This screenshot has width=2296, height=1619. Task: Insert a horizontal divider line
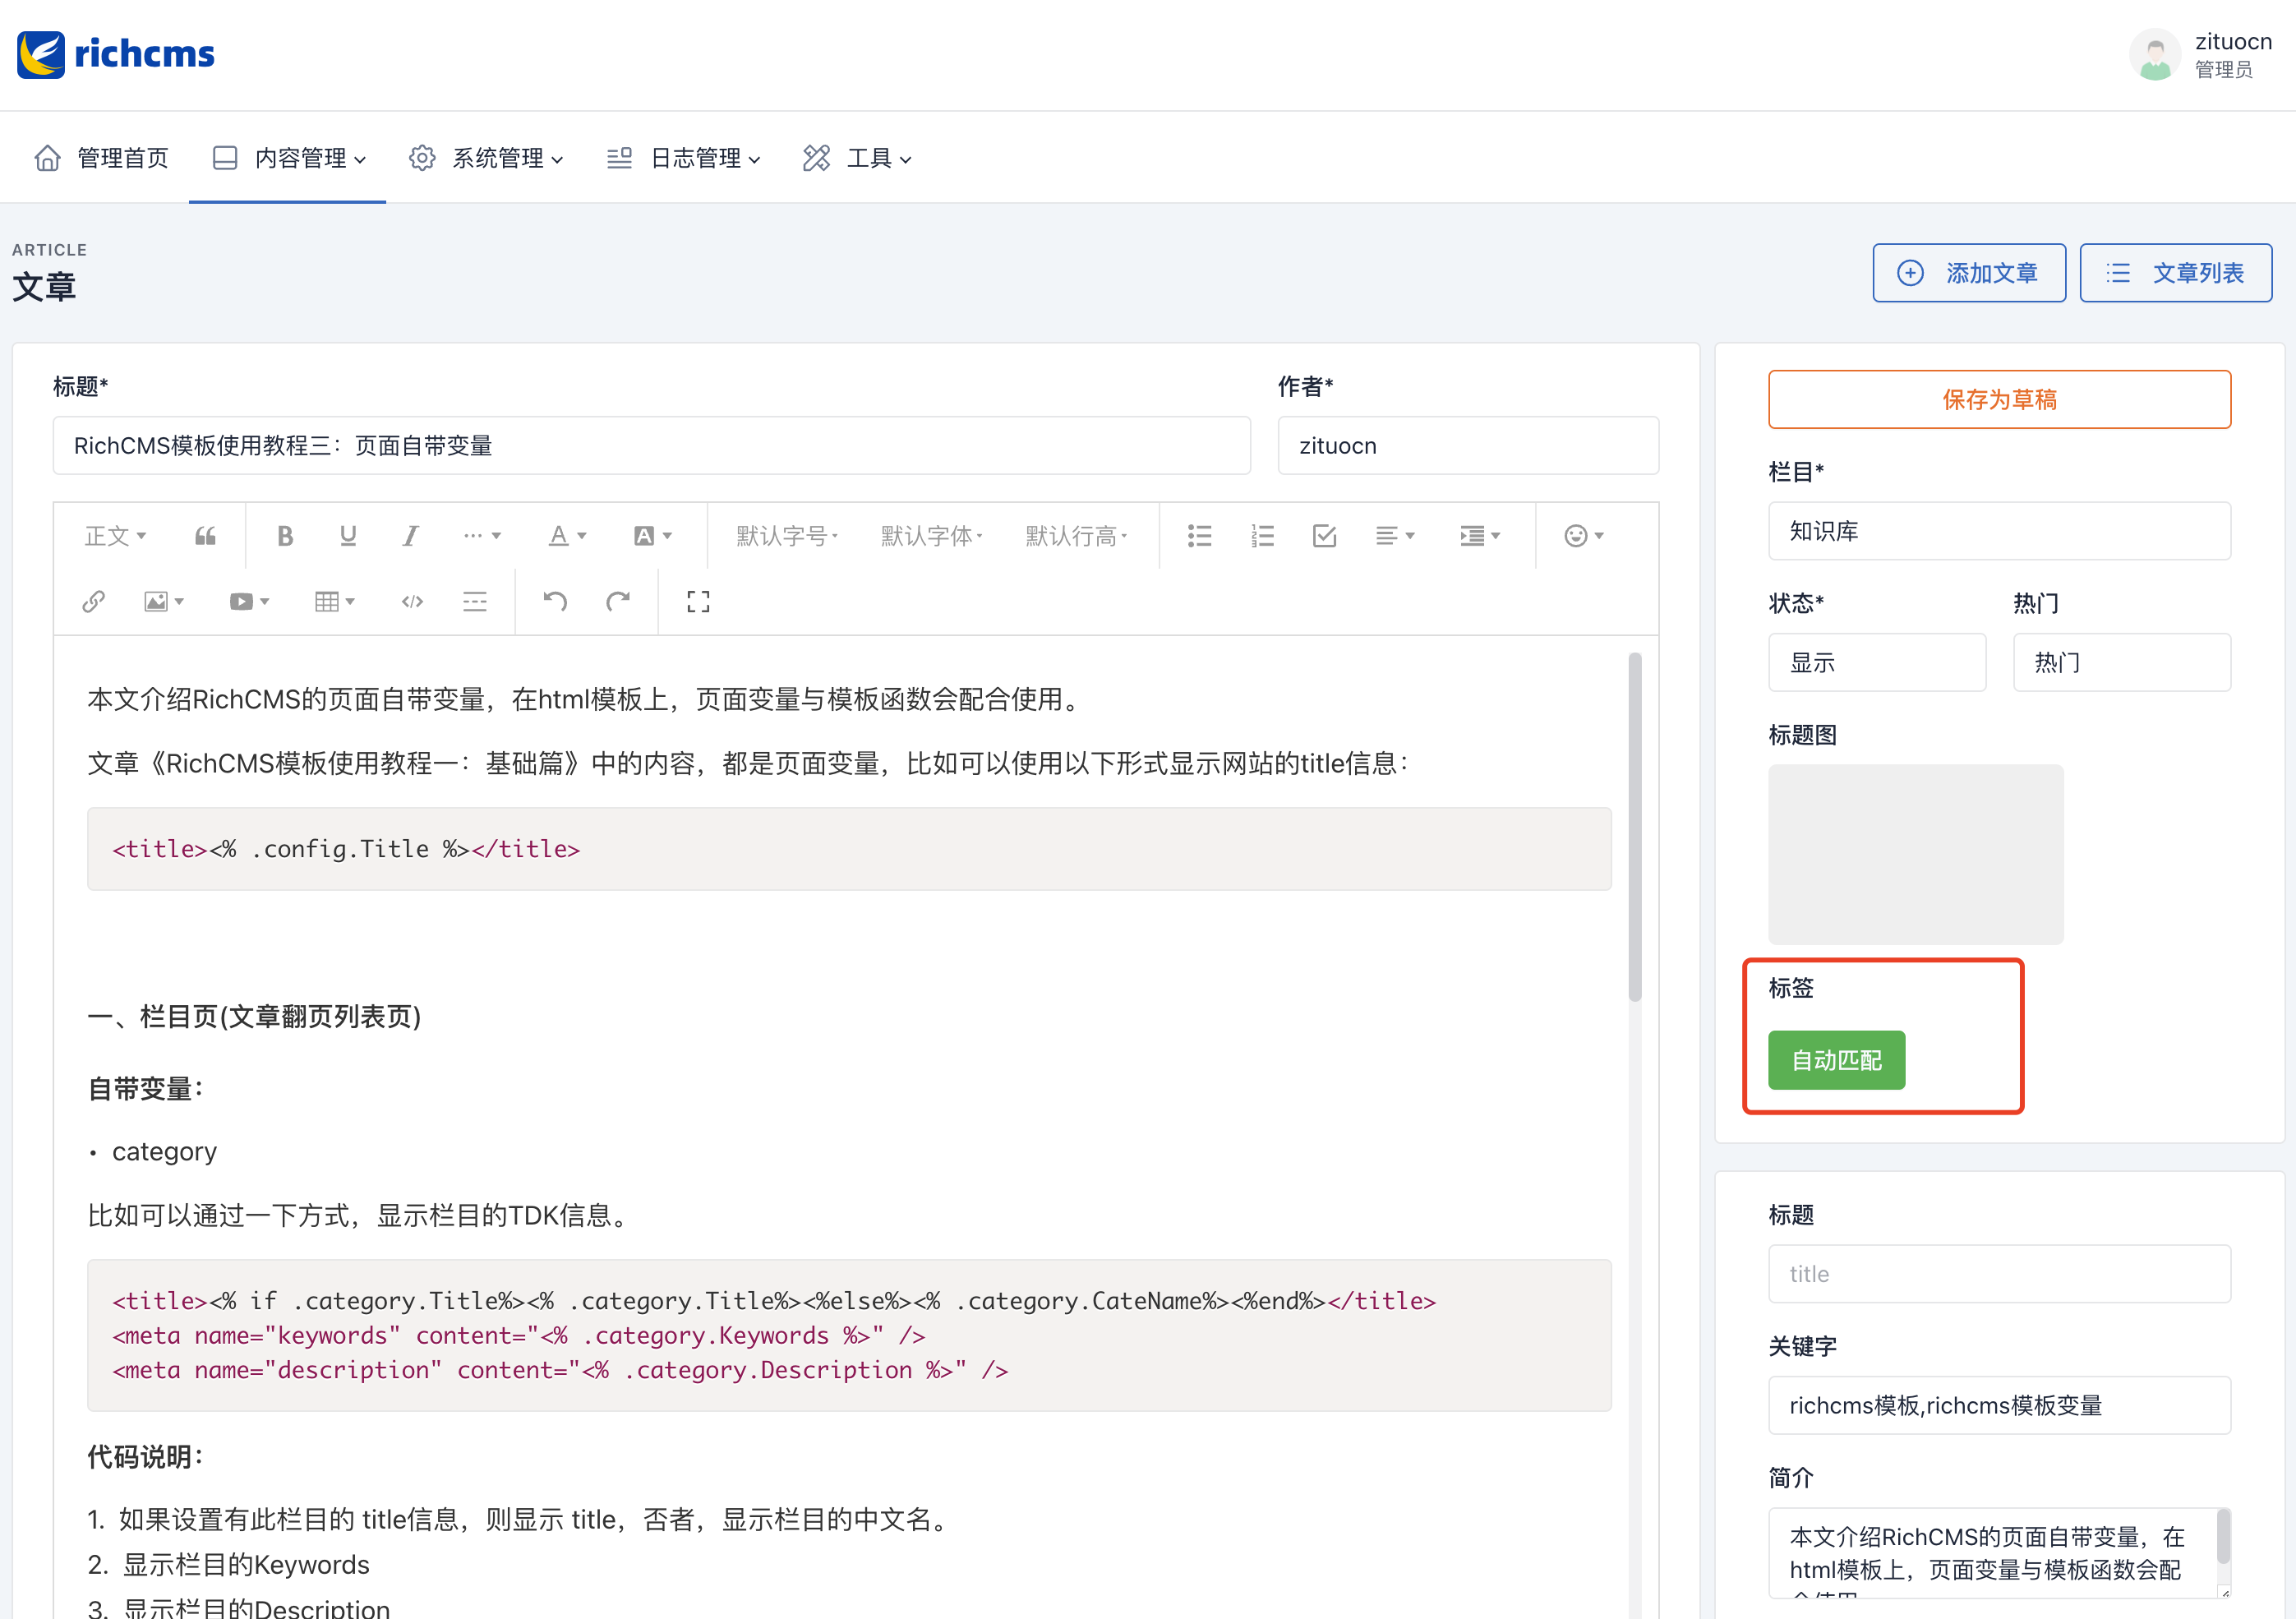[475, 602]
